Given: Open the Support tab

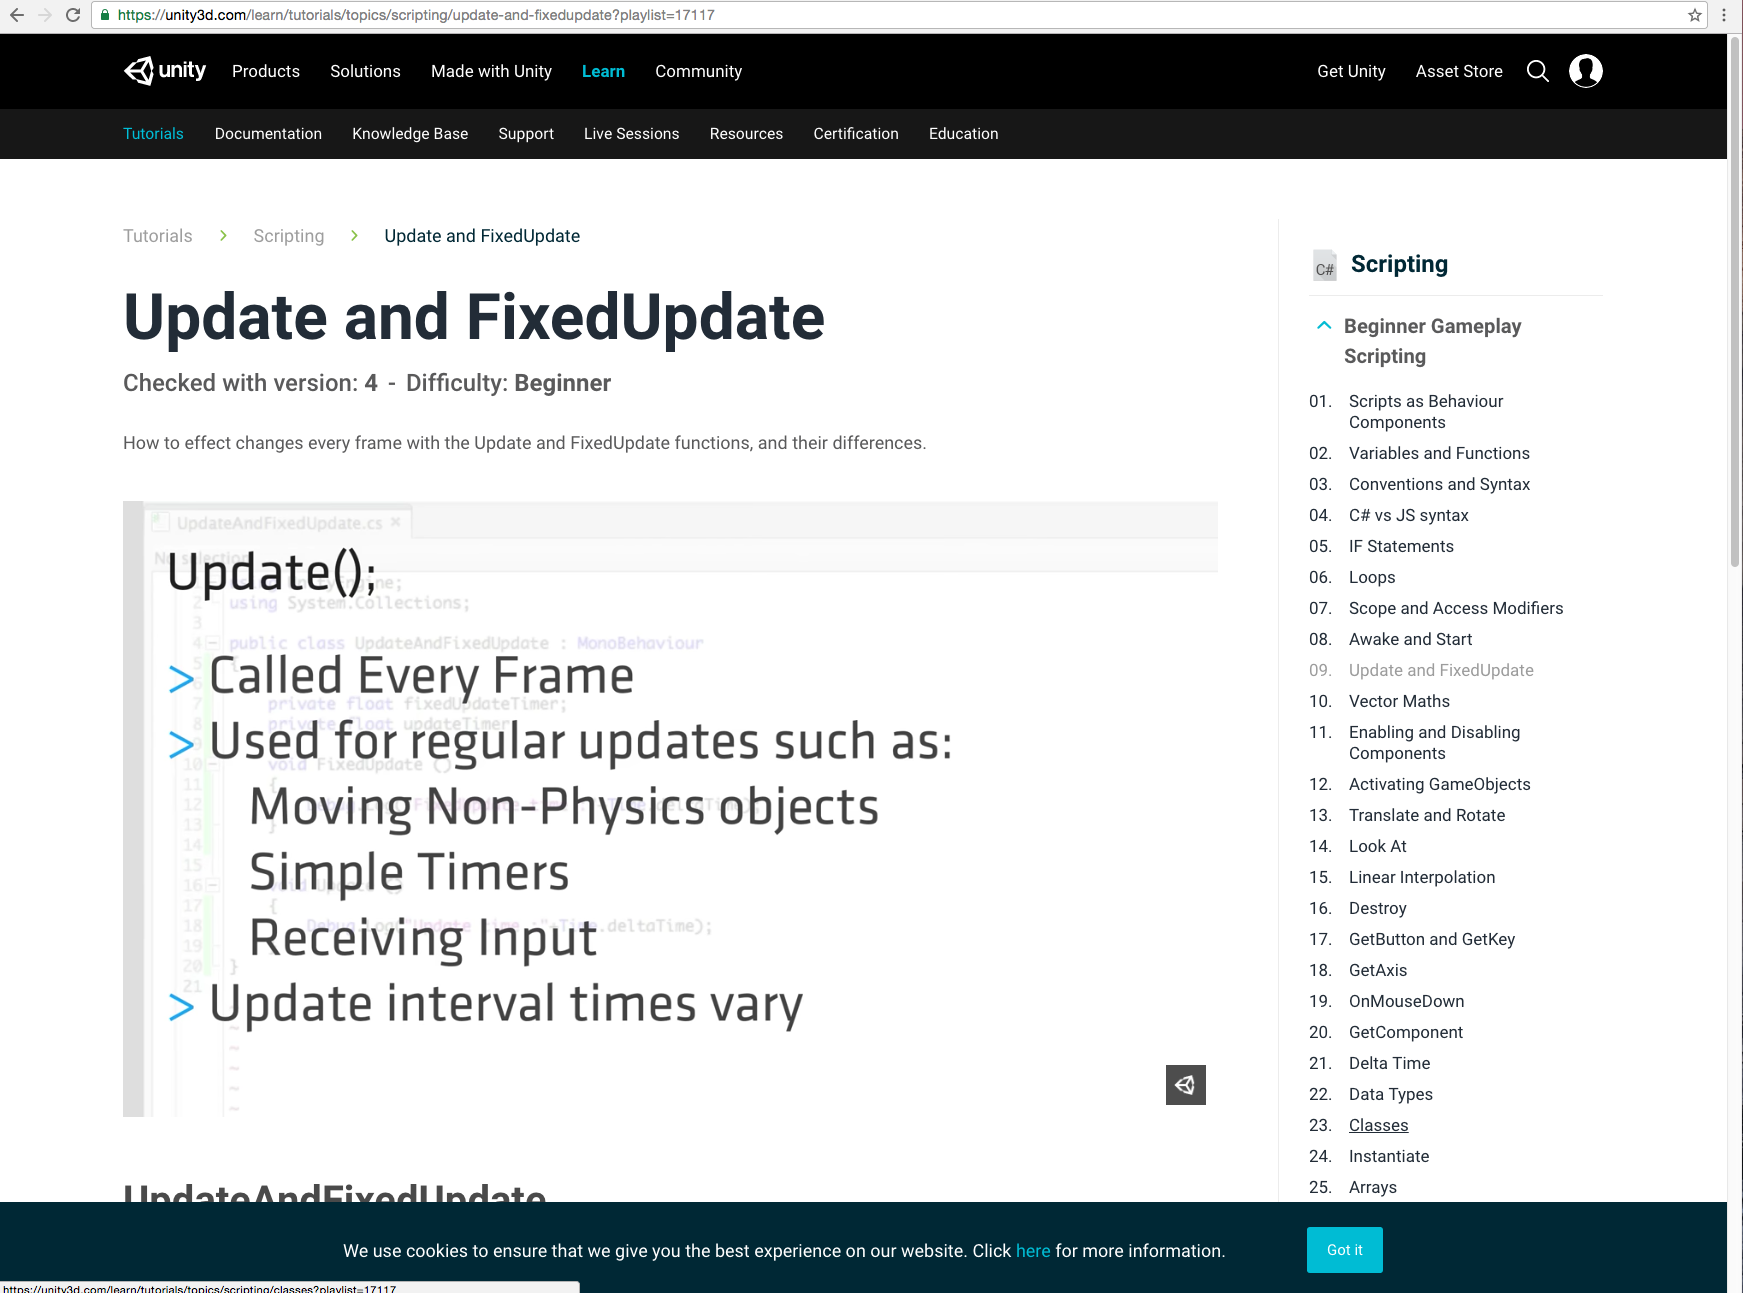Looking at the screenshot, I should click(x=526, y=134).
